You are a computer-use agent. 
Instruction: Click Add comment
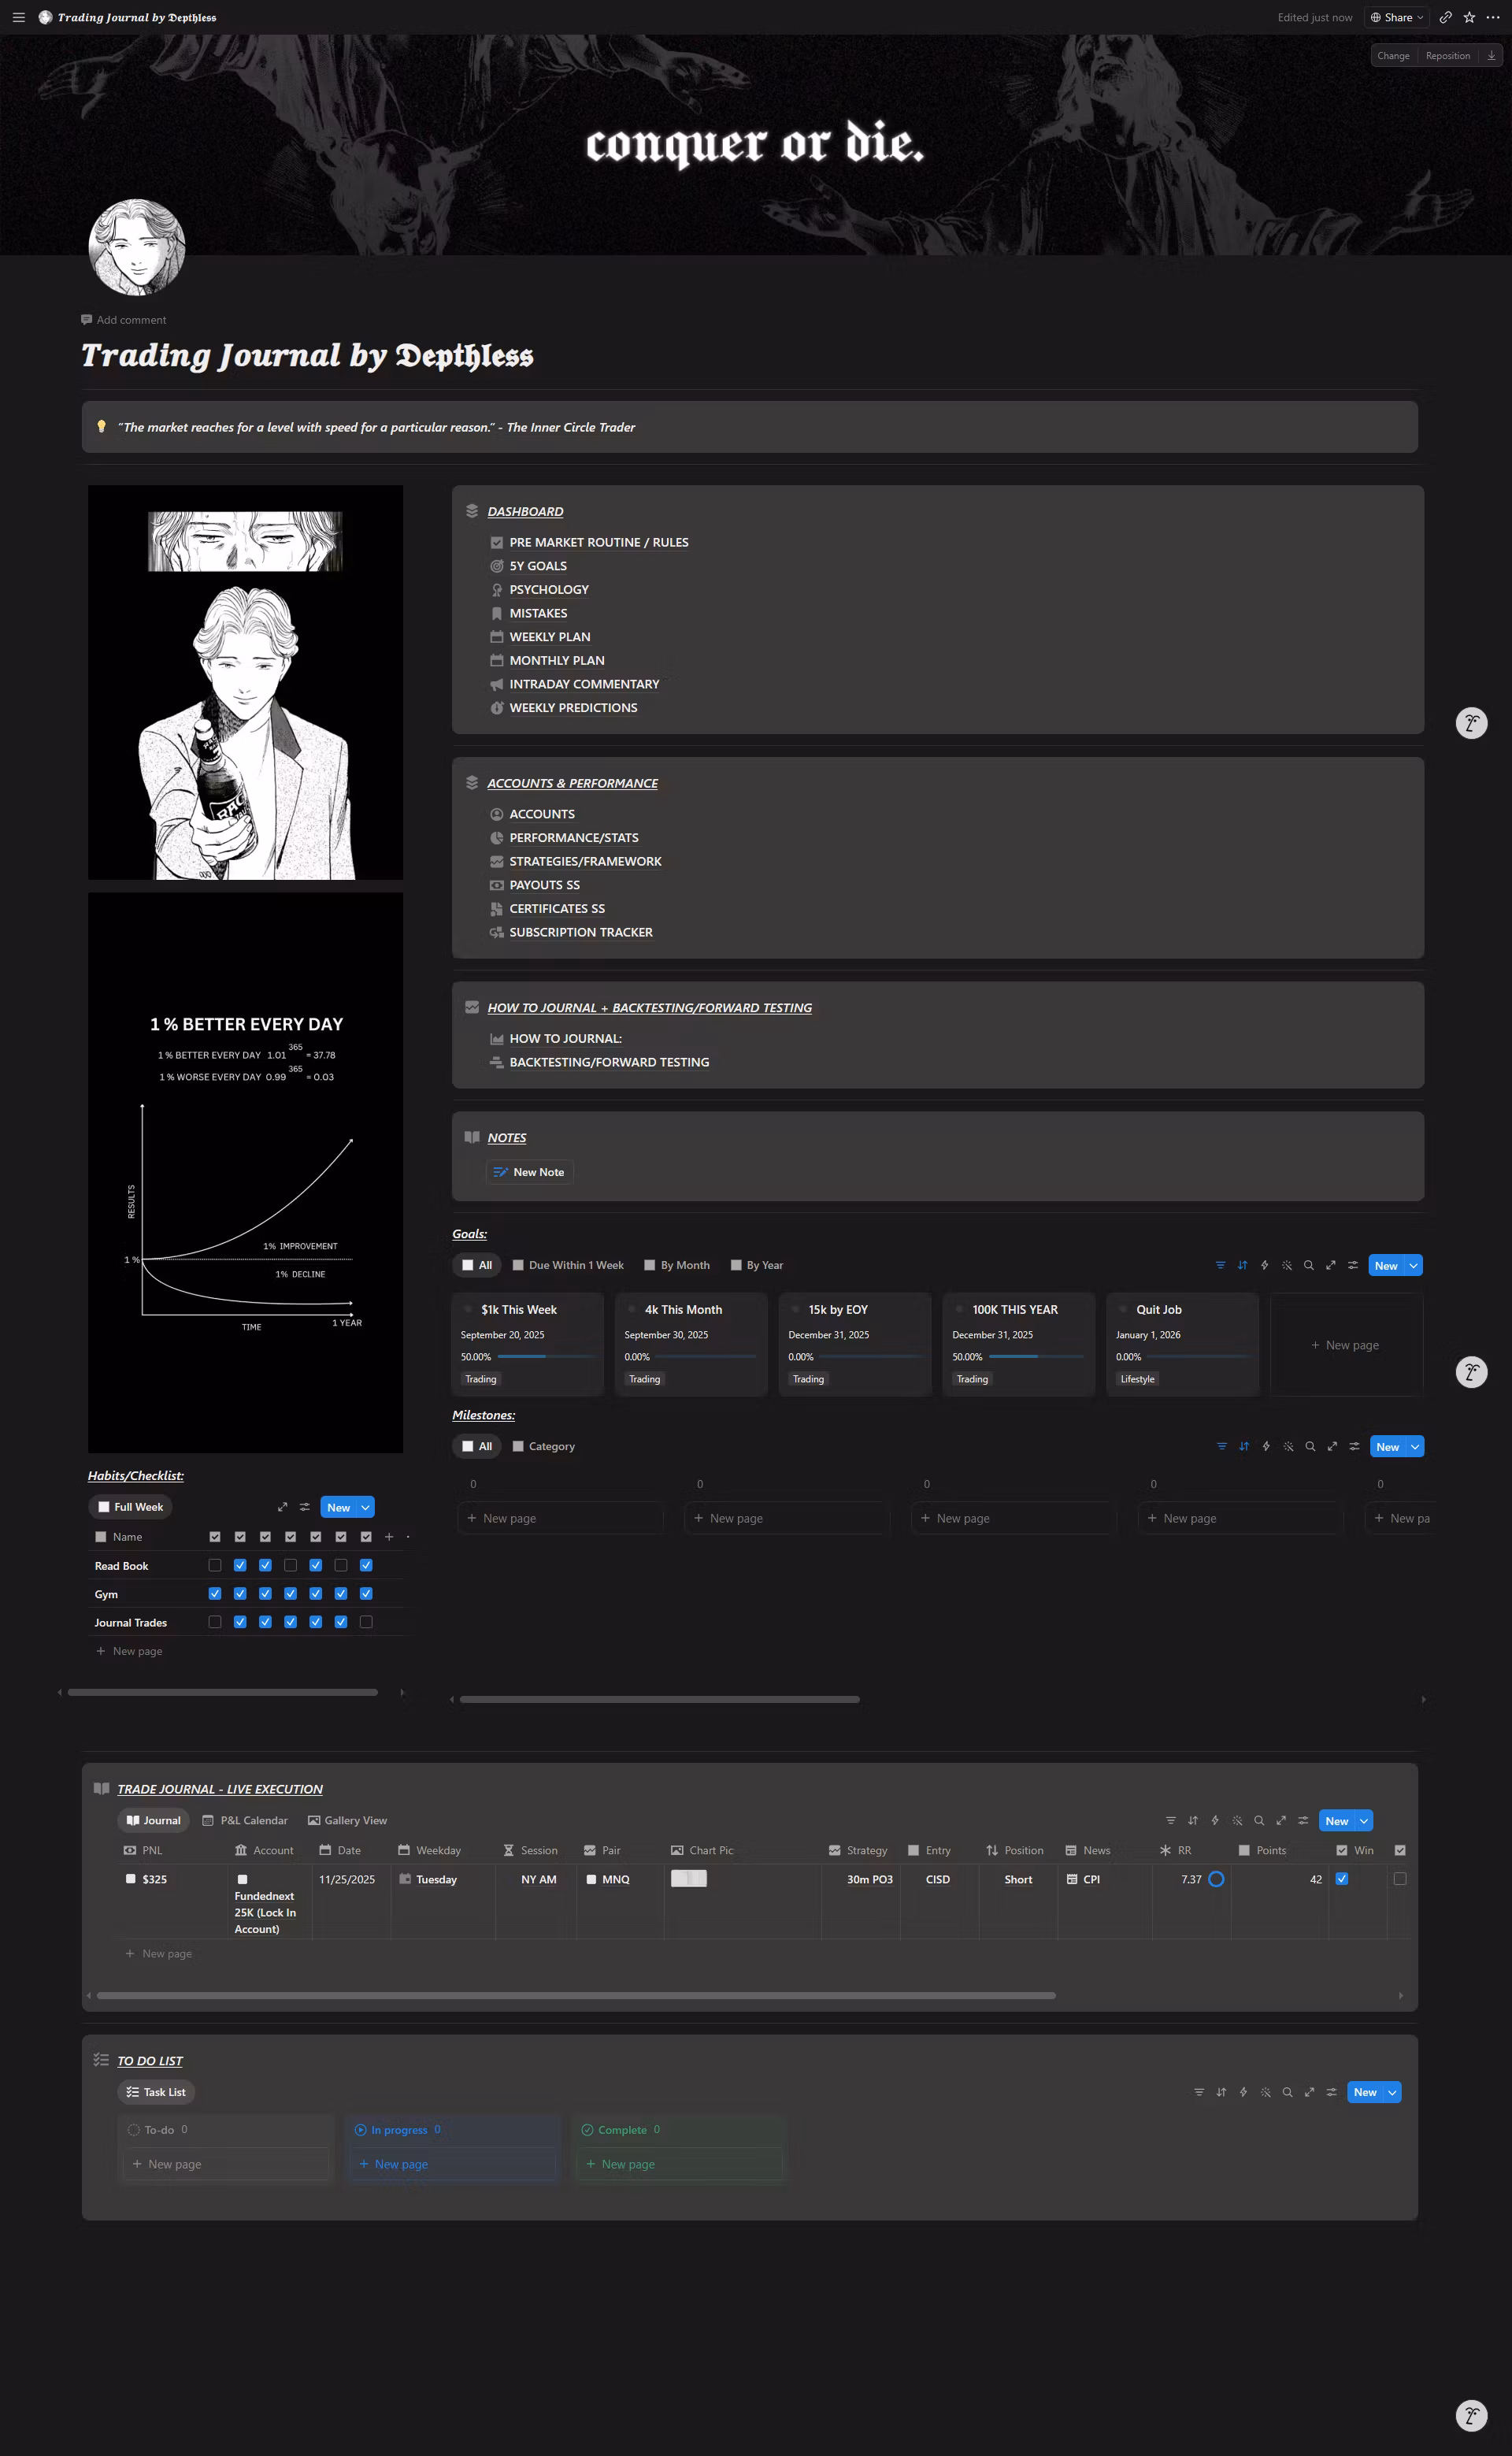[123, 320]
